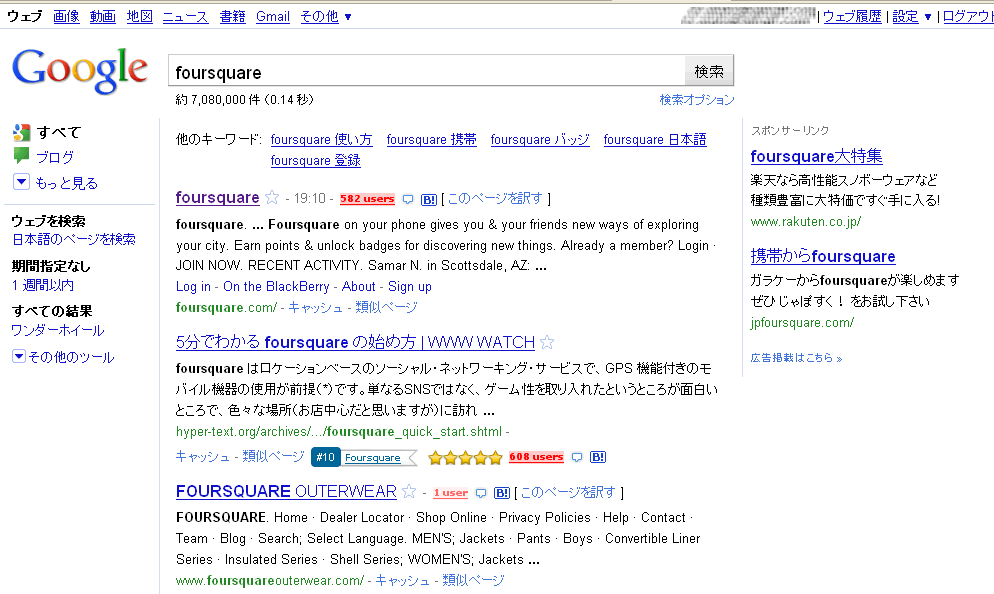This screenshot has width=994, height=594.
Task: Open the Log in sitelink
Action: coord(193,287)
